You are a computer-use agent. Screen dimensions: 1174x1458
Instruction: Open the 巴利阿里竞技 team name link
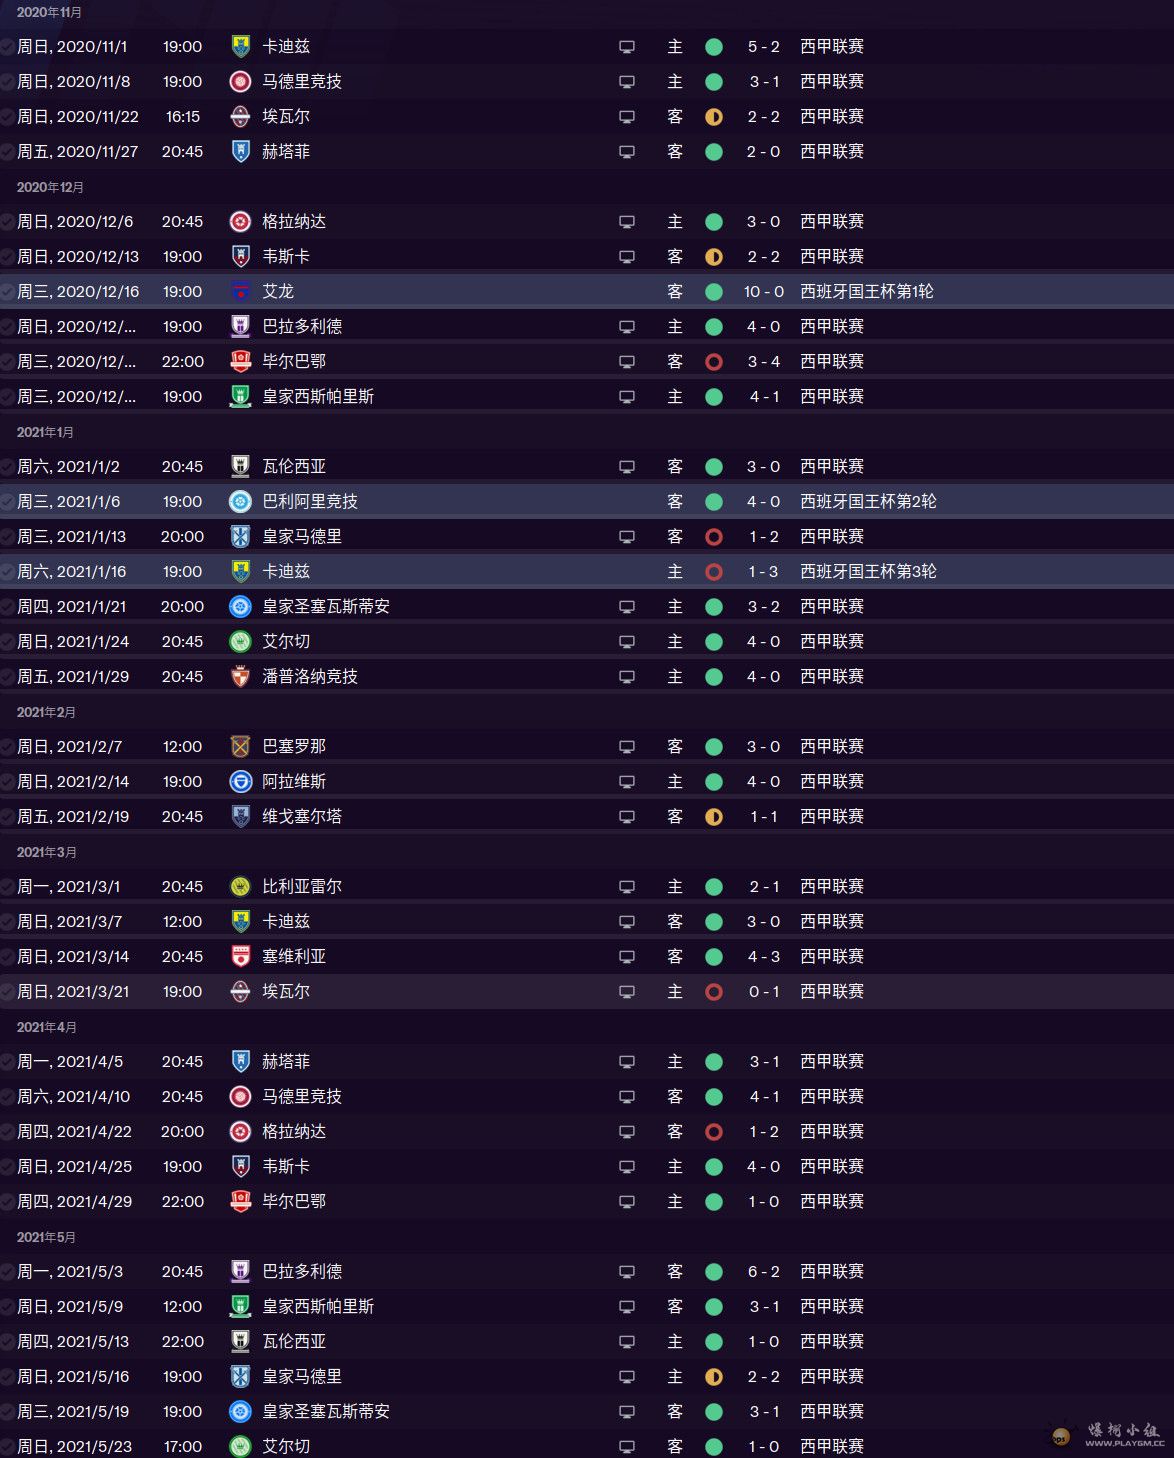(x=310, y=502)
